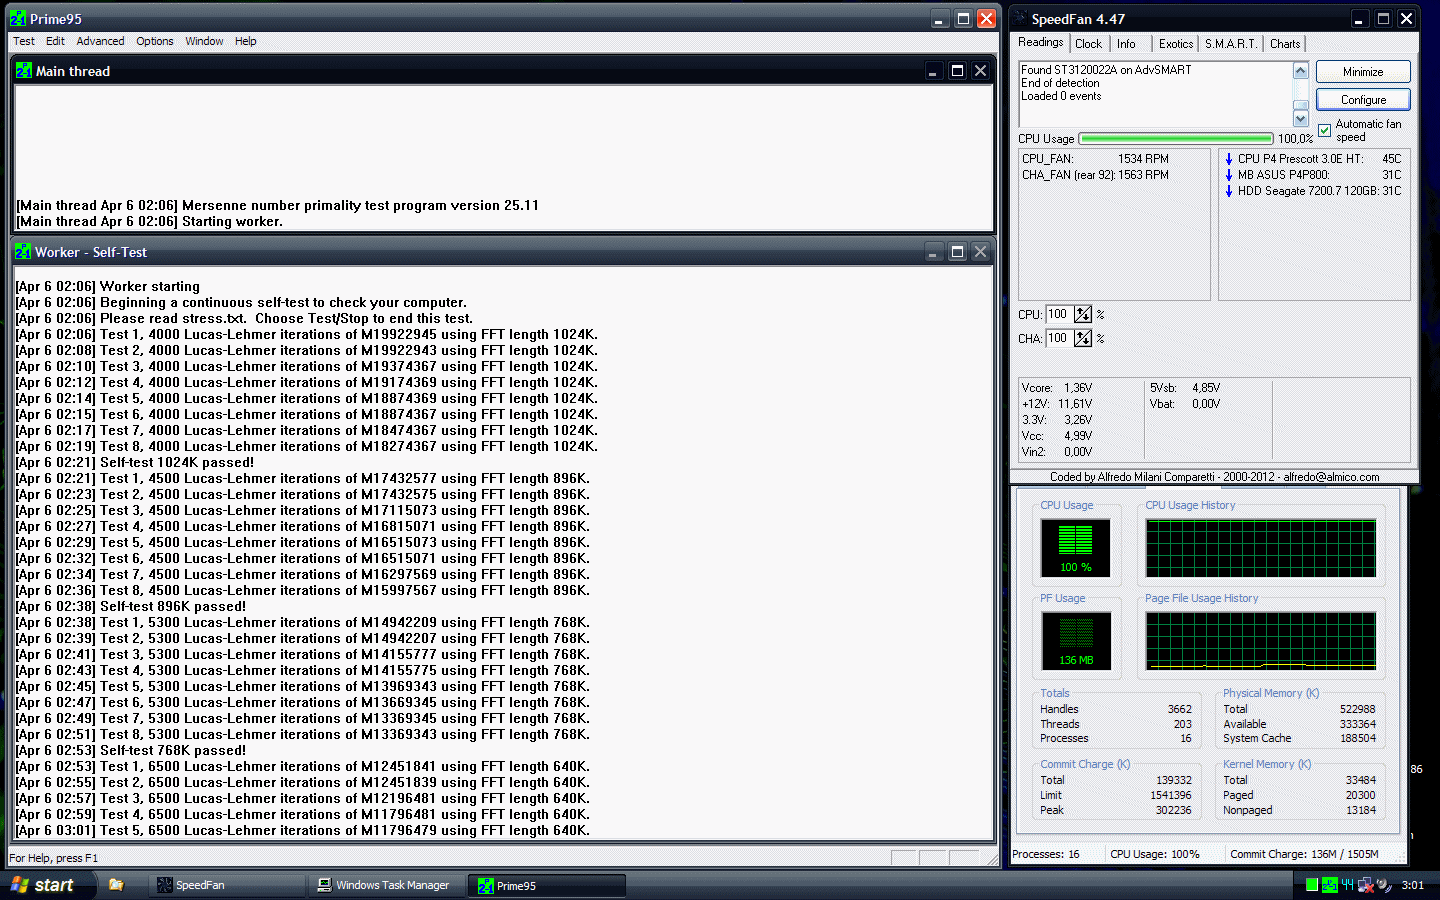Click the HDD Seagate temperature arrow icon
This screenshot has width=1440, height=900.
pos(1229,191)
